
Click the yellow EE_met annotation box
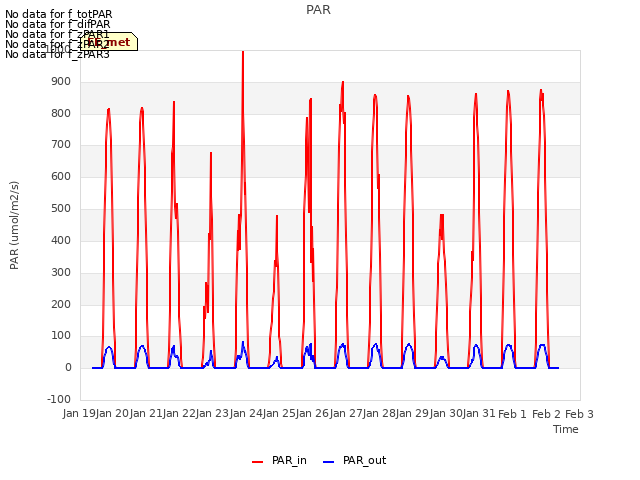coord(109,42)
